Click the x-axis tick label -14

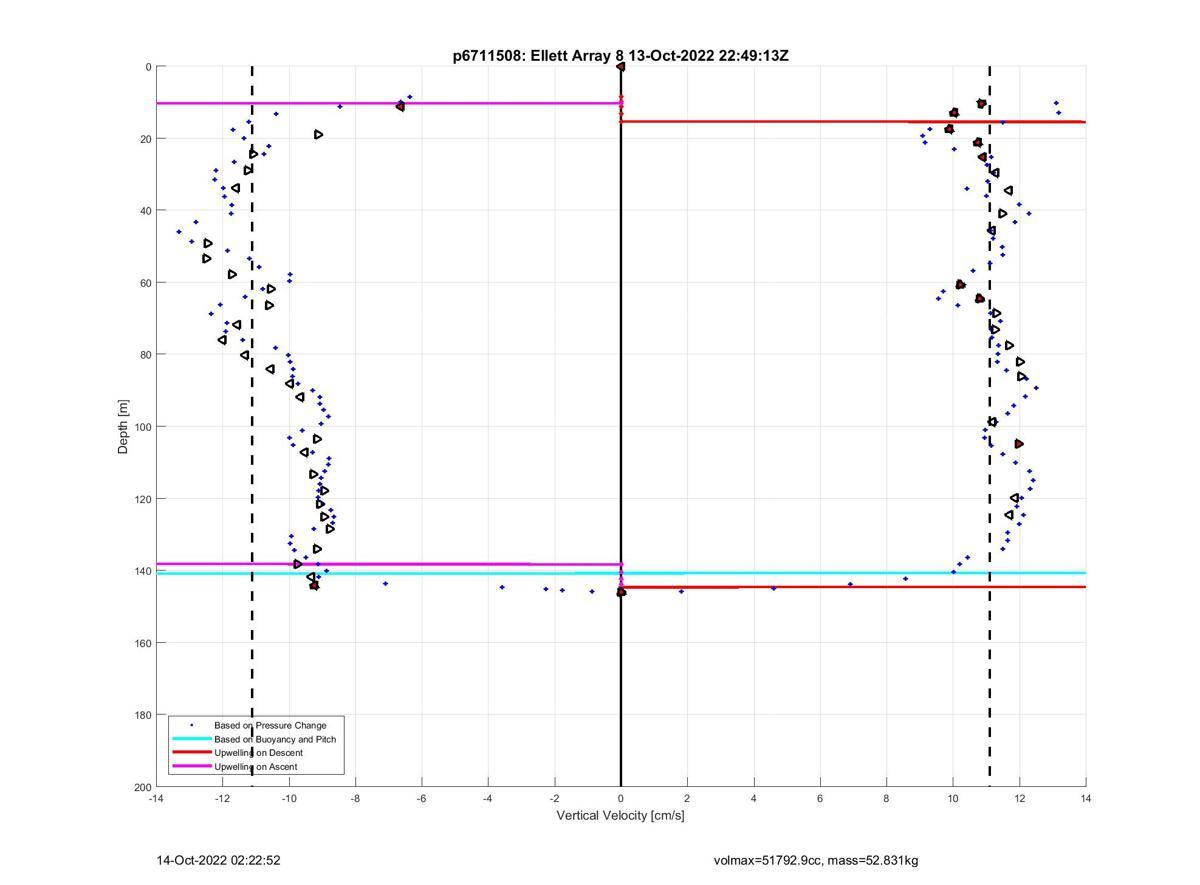pos(156,798)
